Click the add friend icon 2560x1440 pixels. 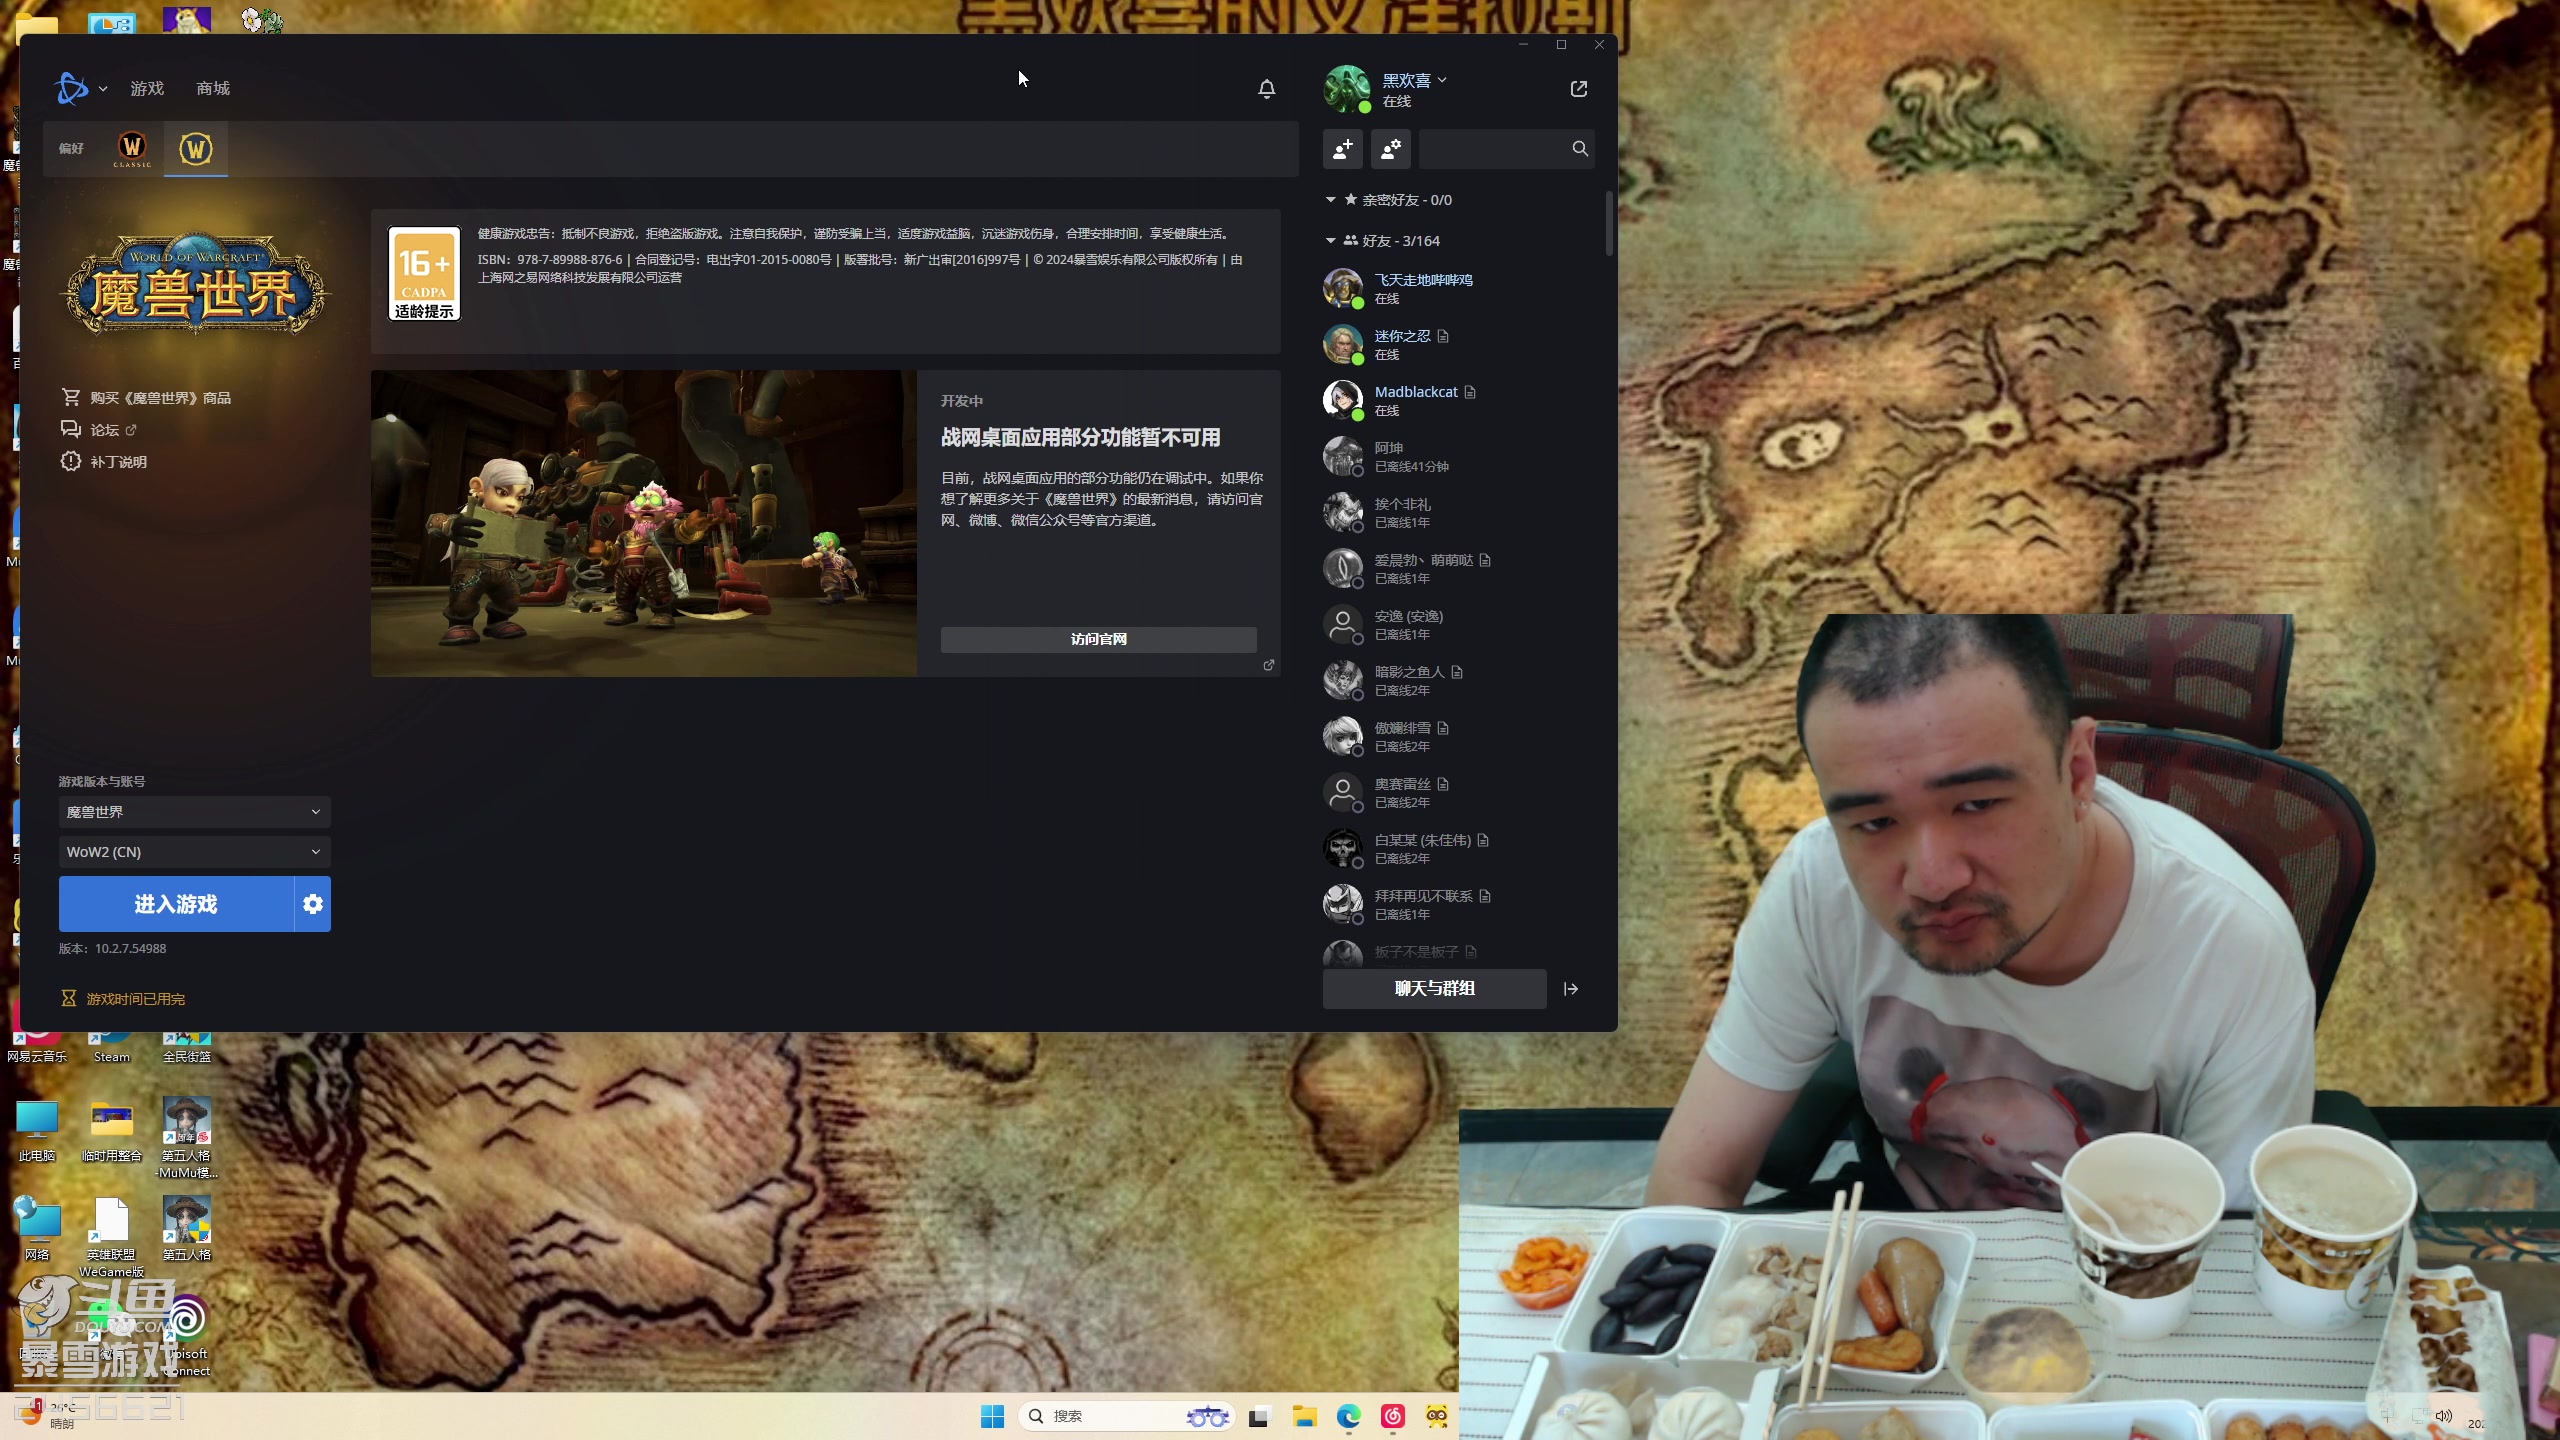pos(1342,149)
